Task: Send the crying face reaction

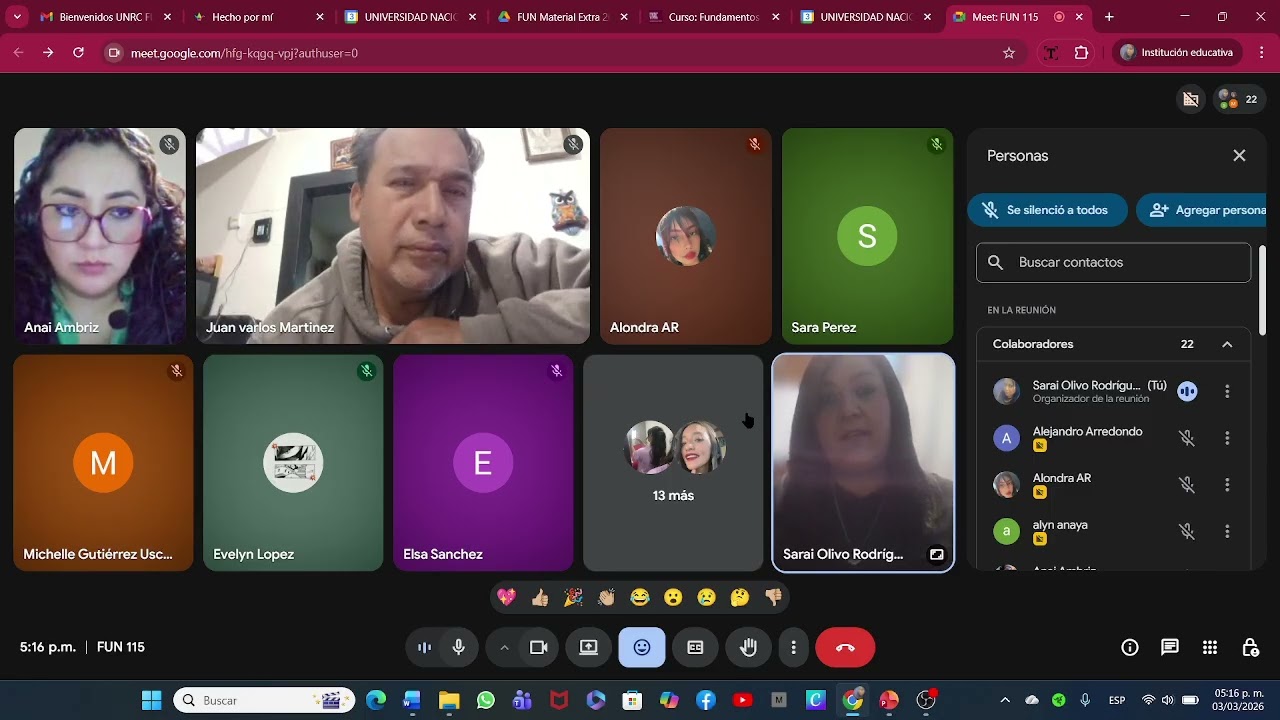Action: click(706, 597)
